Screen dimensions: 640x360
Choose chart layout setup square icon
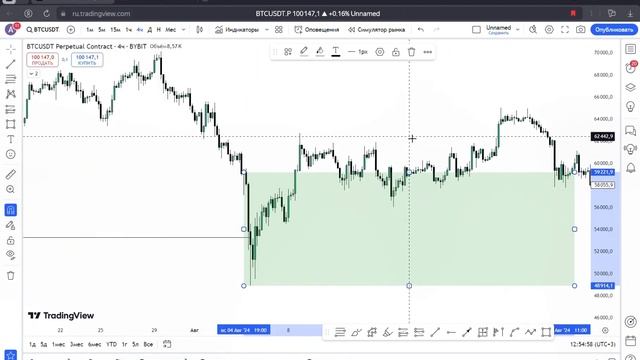[x=476, y=29]
